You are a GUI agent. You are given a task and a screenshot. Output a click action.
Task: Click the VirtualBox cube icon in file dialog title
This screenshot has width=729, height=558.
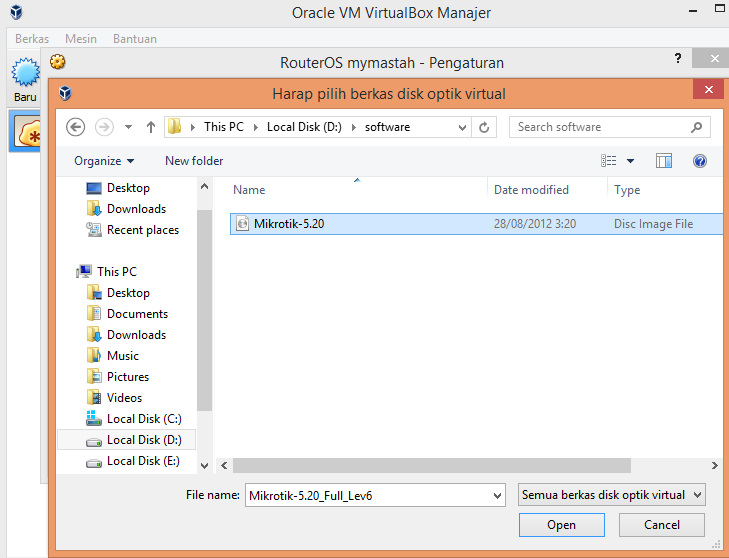[65, 93]
